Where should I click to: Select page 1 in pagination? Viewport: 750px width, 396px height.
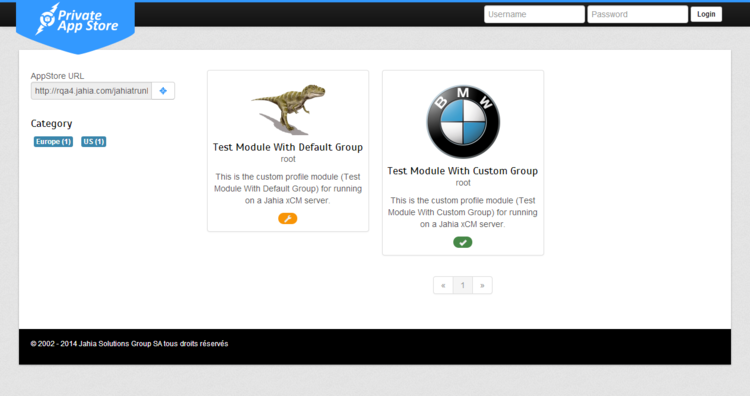click(x=463, y=285)
